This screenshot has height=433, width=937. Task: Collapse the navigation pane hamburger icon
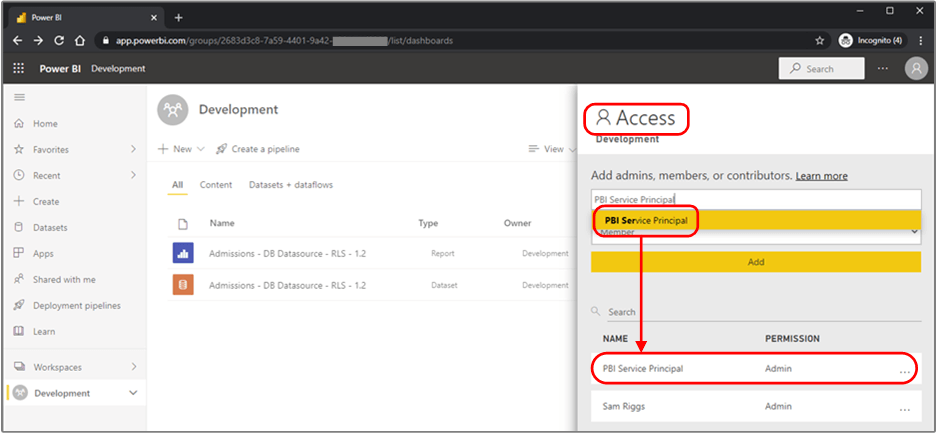[x=19, y=97]
